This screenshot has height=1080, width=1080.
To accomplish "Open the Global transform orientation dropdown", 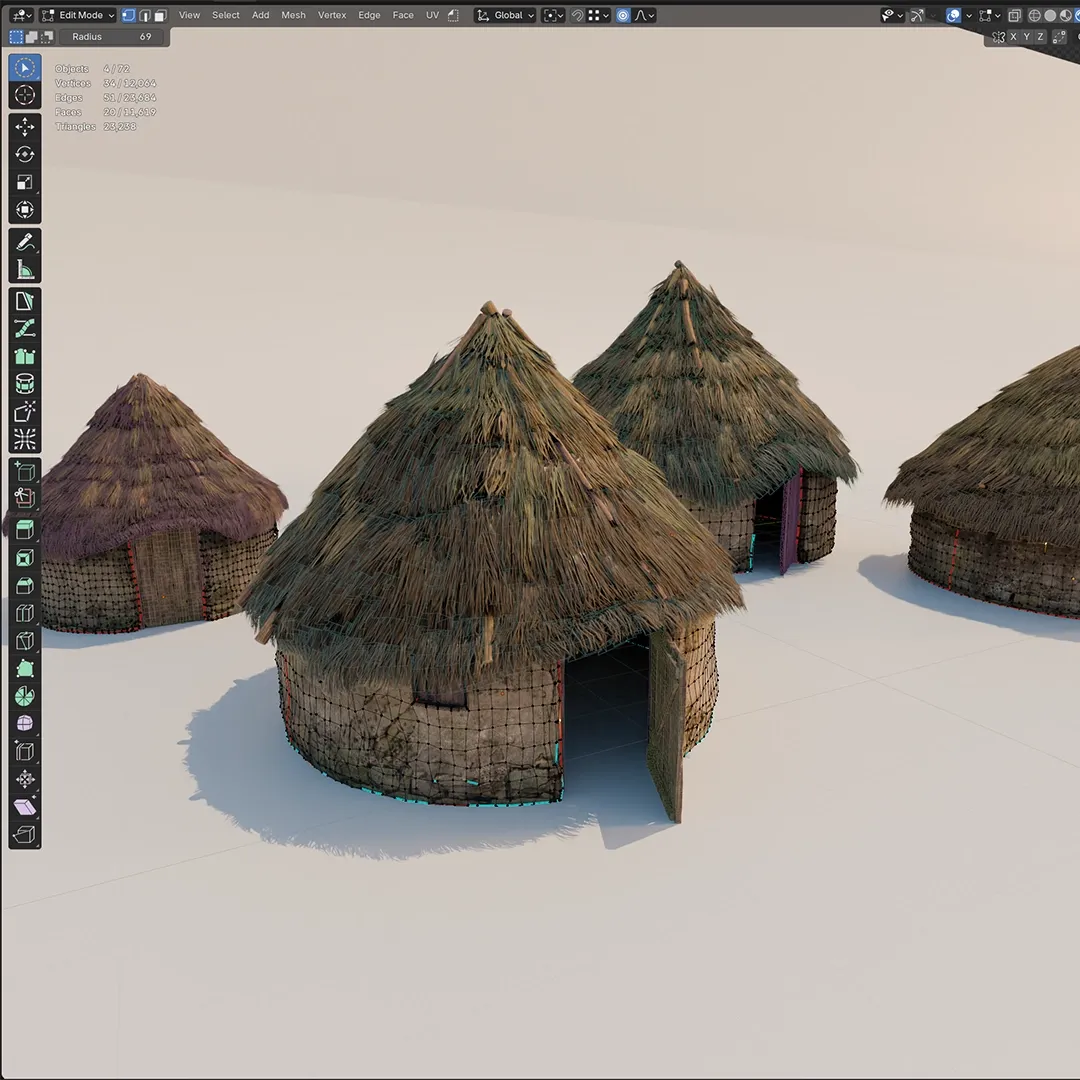I will pyautogui.click(x=505, y=15).
